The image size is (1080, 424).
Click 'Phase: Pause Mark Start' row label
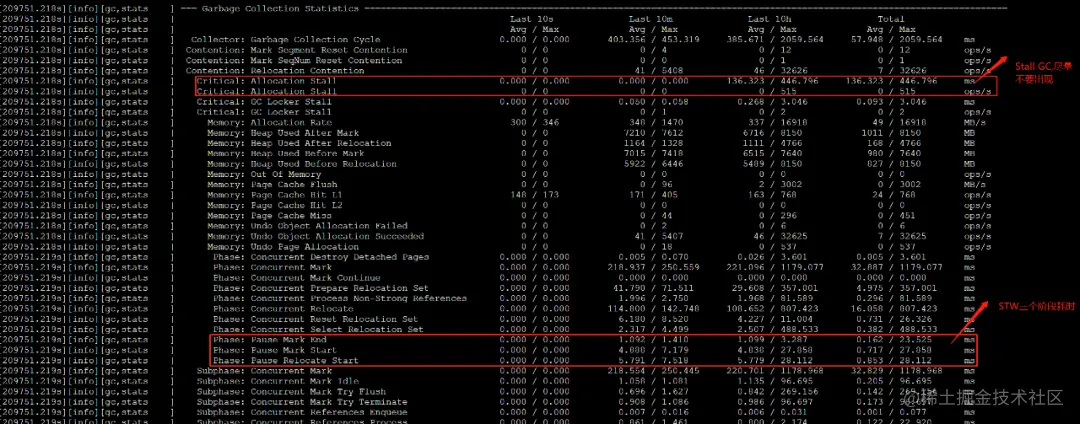(x=276, y=350)
